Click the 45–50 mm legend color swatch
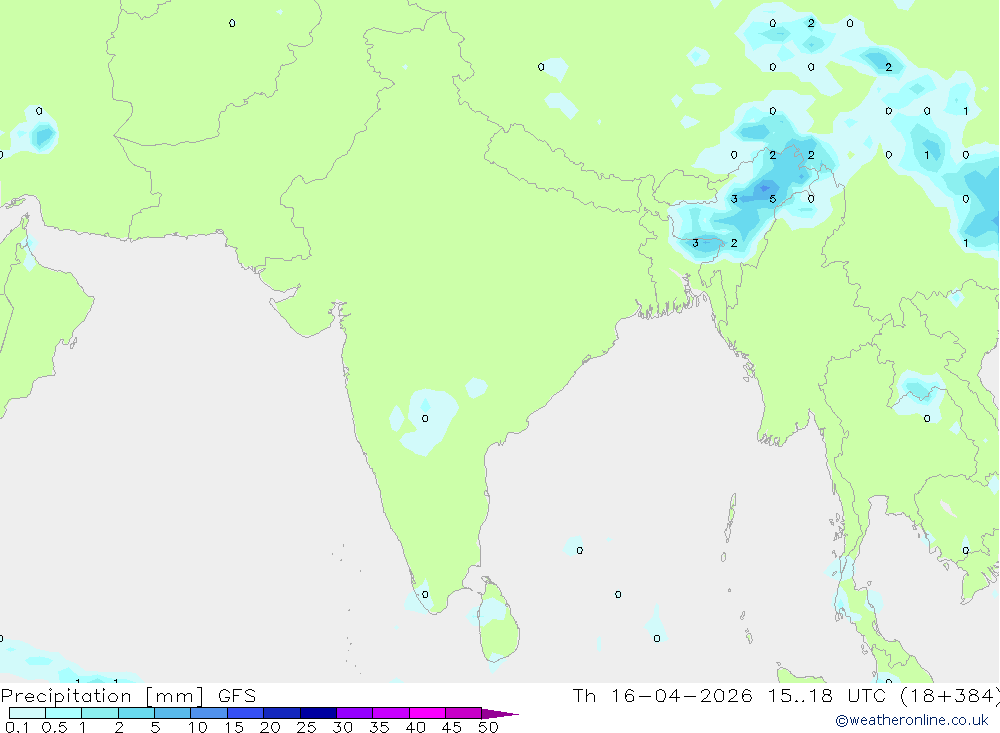1000x733 pixels. (464, 713)
